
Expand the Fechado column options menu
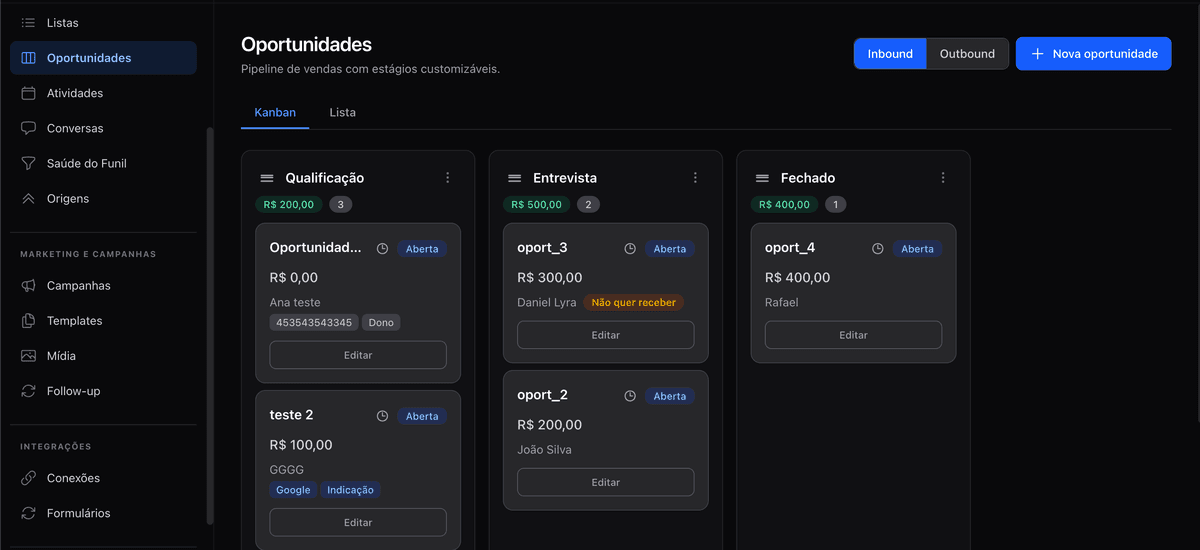pyautogui.click(x=943, y=178)
